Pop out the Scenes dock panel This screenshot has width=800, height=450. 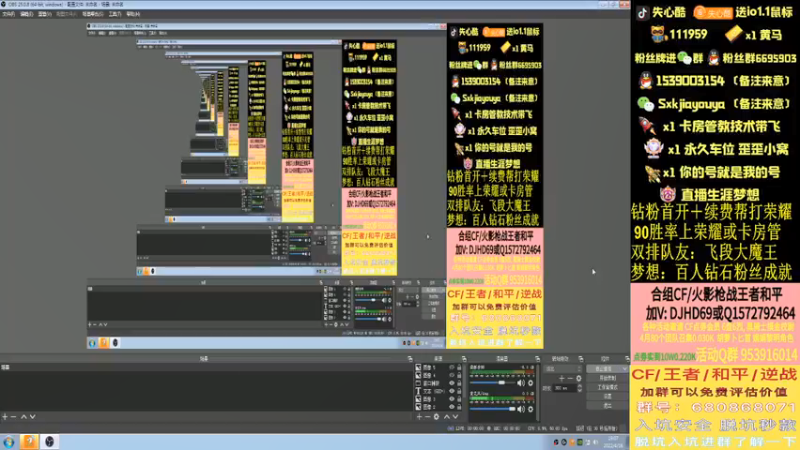click(x=410, y=359)
